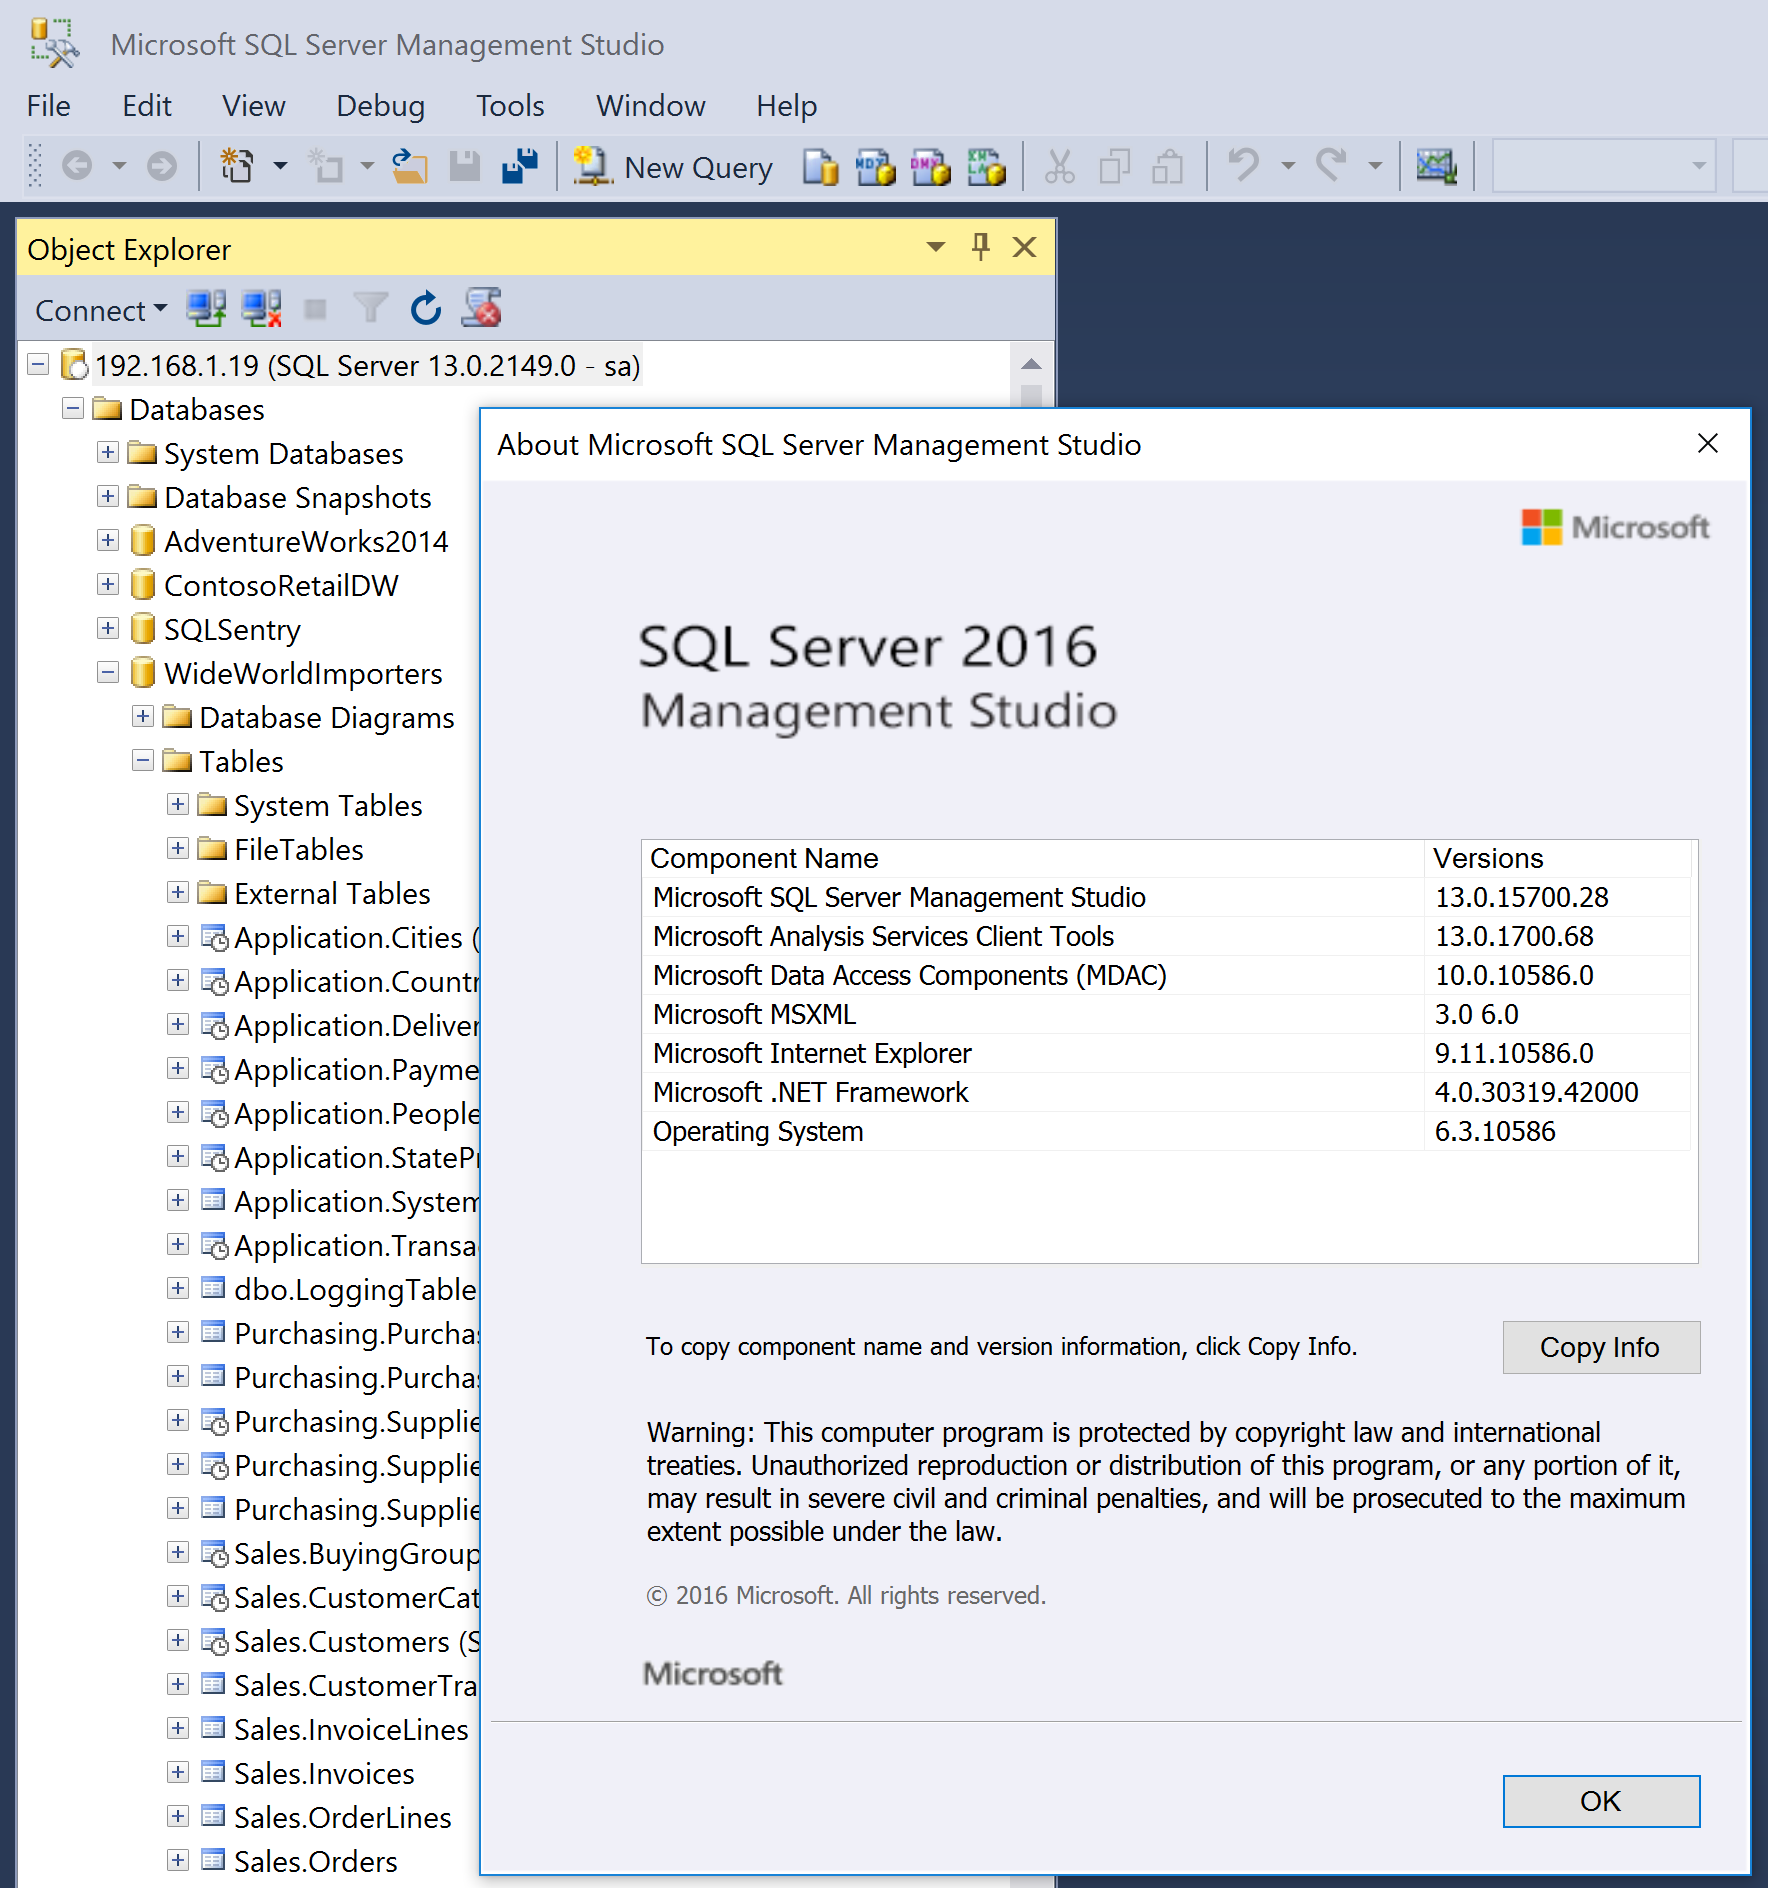The image size is (1768, 1888).
Task: Open the Undo history dropdown arrow
Action: (x=1288, y=166)
